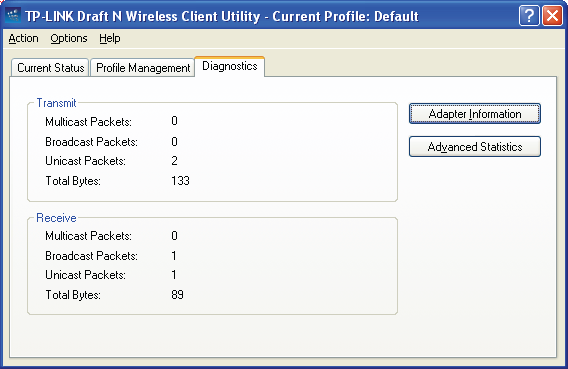Open the Action menu
Screen dimensions: 568x369
pos(24,38)
